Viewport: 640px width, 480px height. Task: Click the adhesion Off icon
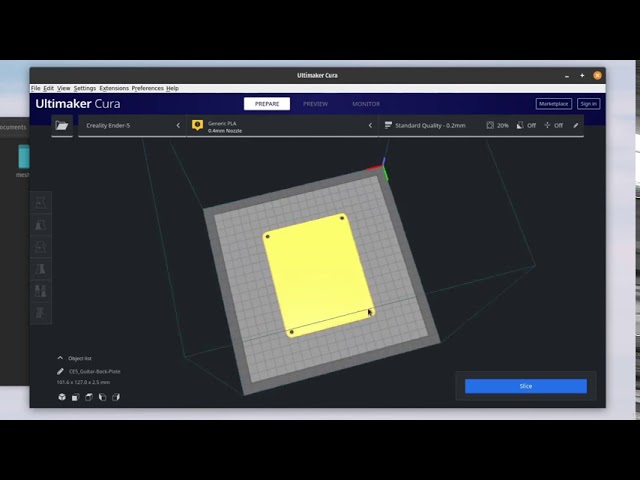(547, 125)
